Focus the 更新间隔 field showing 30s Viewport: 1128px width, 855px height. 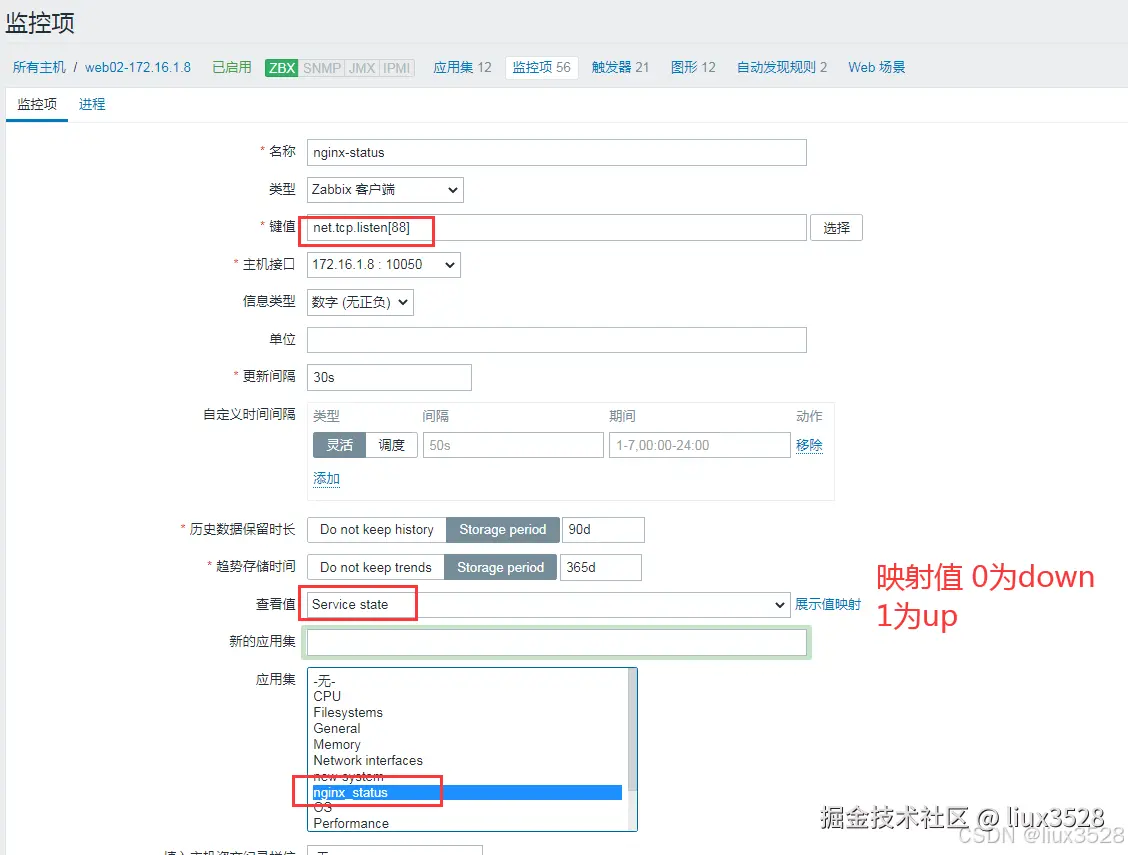tap(389, 377)
